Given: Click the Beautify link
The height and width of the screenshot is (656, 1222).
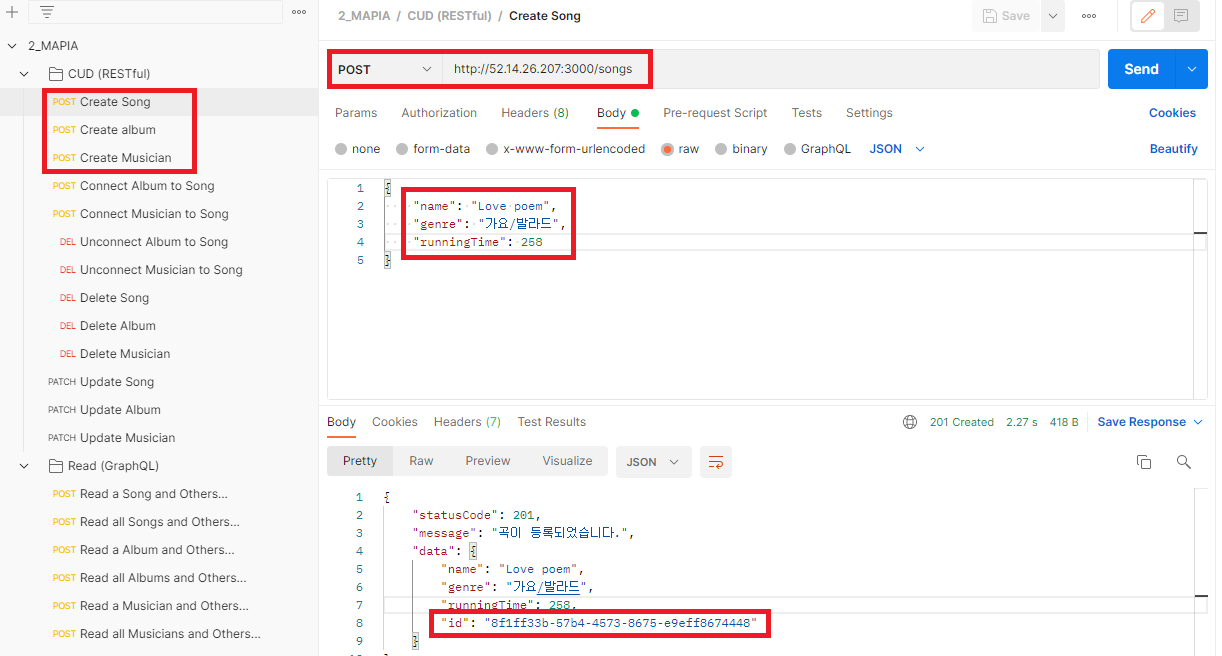Looking at the screenshot, I should [x=1173, y=149].
